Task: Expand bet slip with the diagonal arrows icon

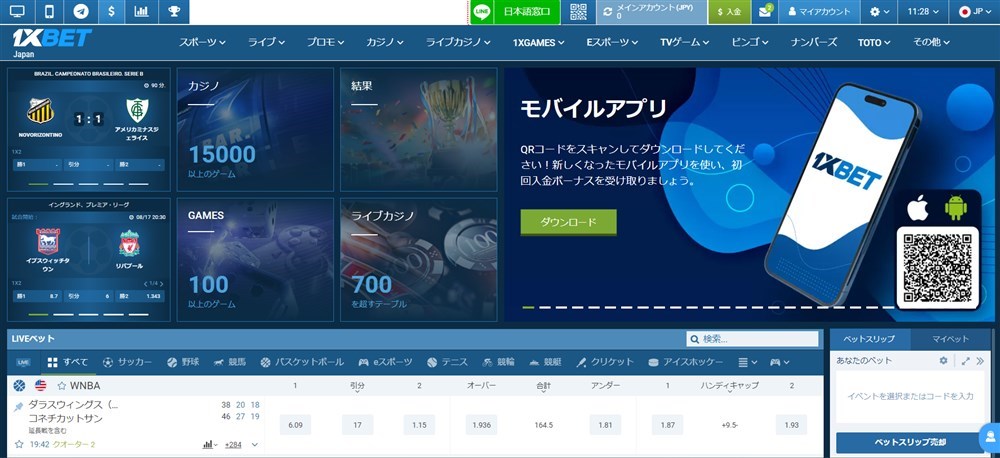Action: click(x=966, y=360)
